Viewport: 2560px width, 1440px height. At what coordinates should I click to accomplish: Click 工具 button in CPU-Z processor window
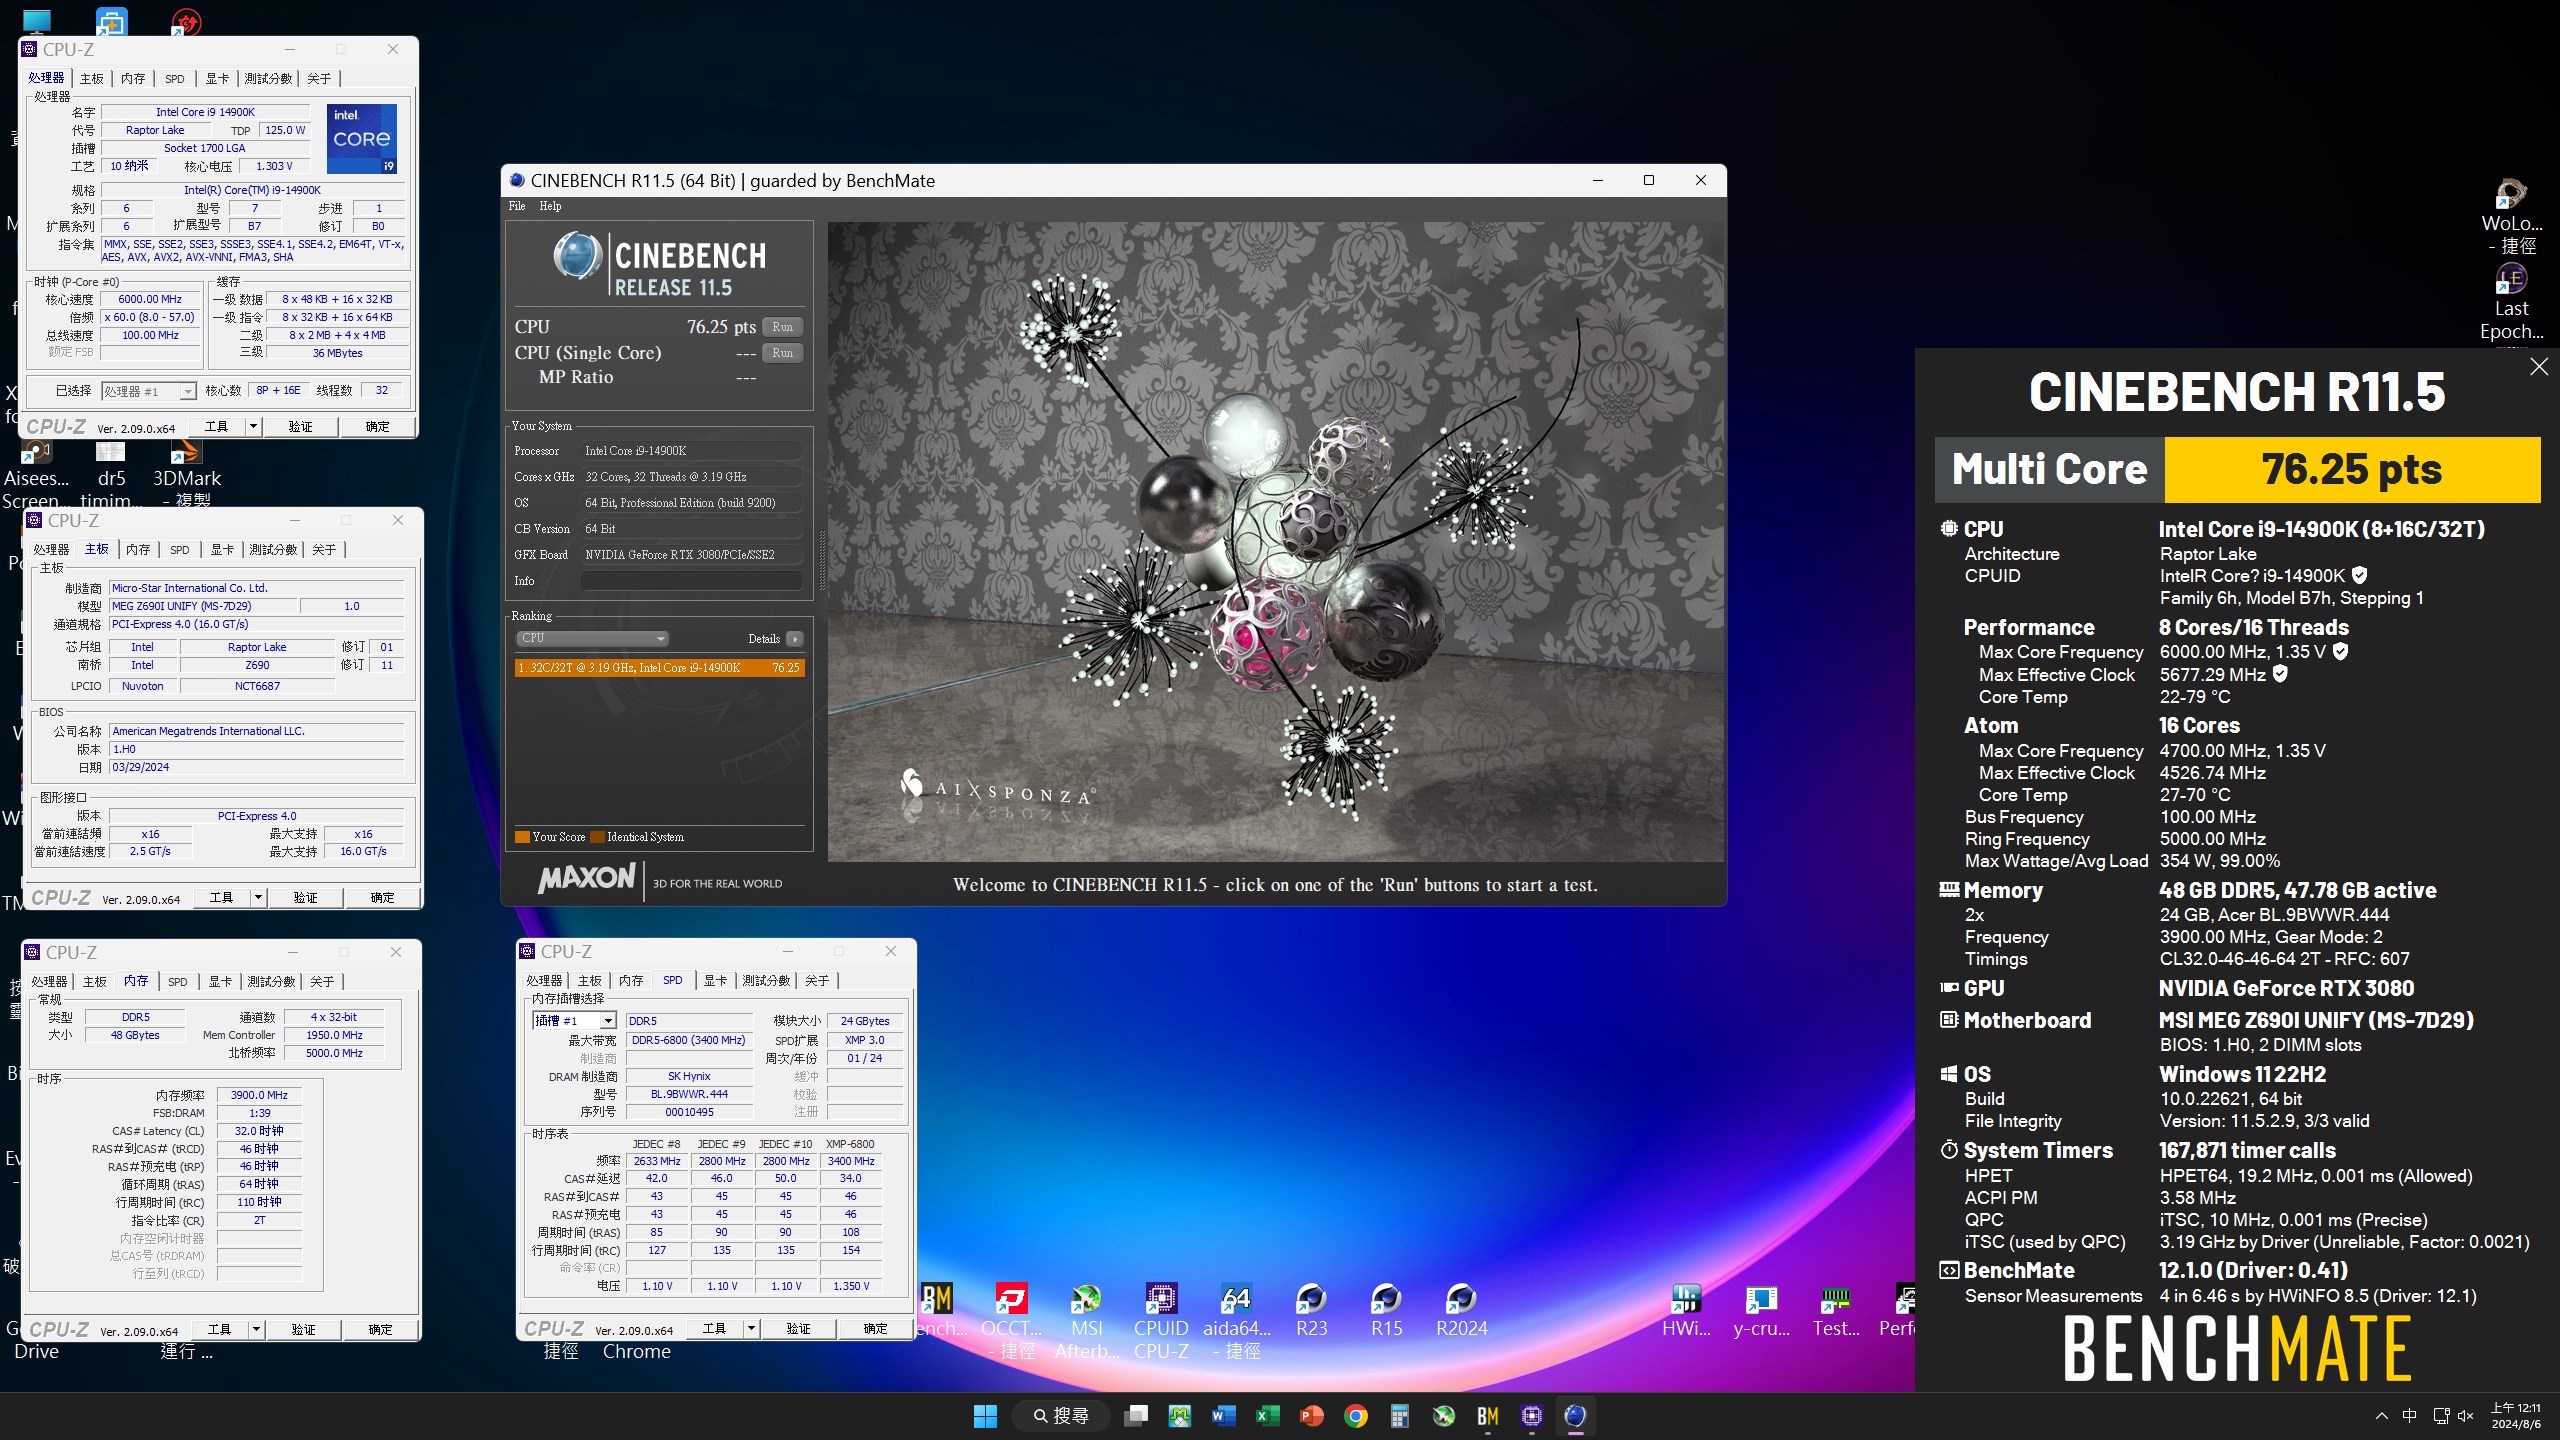(x=216, y=427)
